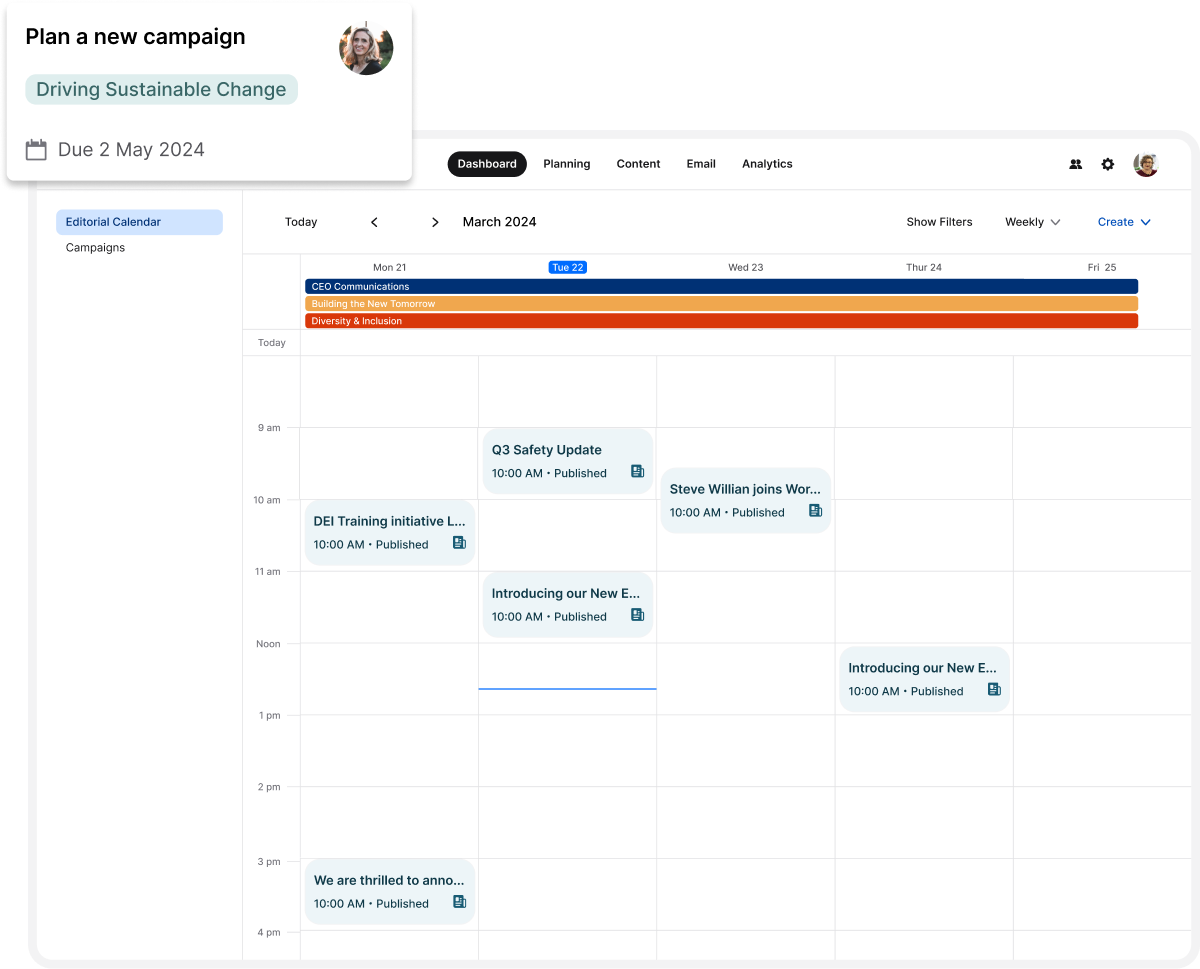Click the Today button
The width and height of the screenshot is (1200, 969).
(301, 222)
